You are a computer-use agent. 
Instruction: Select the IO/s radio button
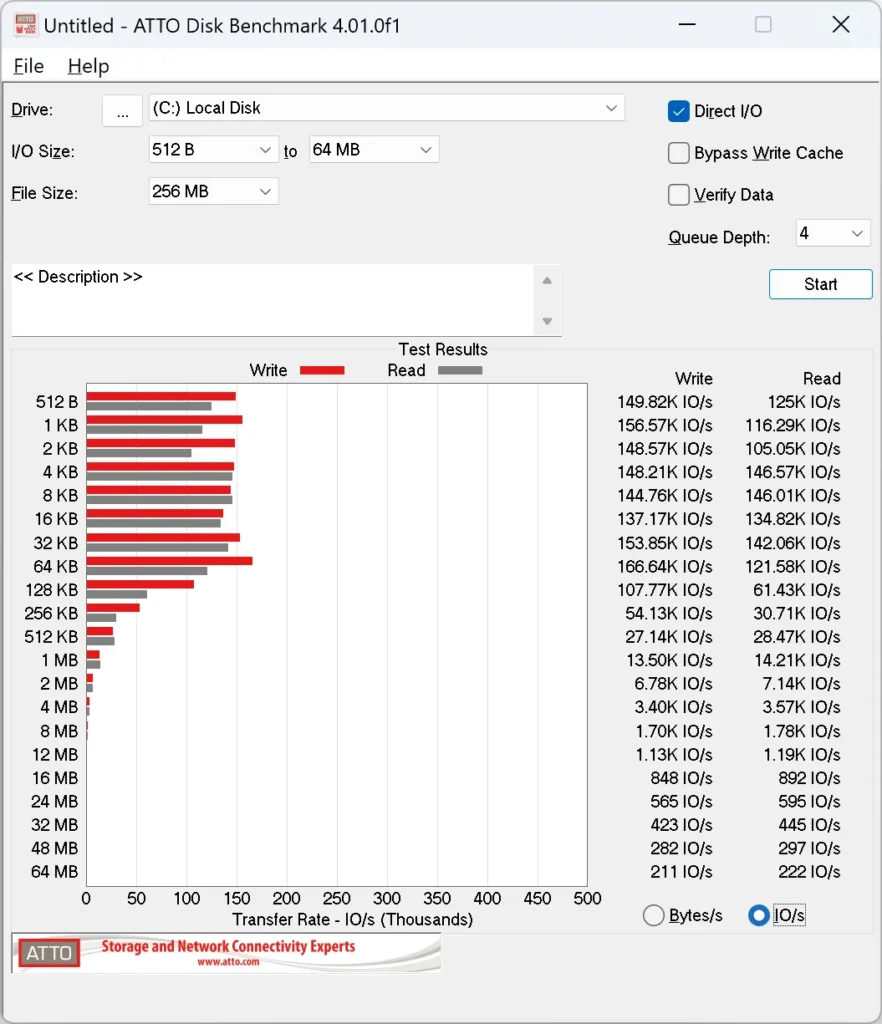click(x=759, y=915)
